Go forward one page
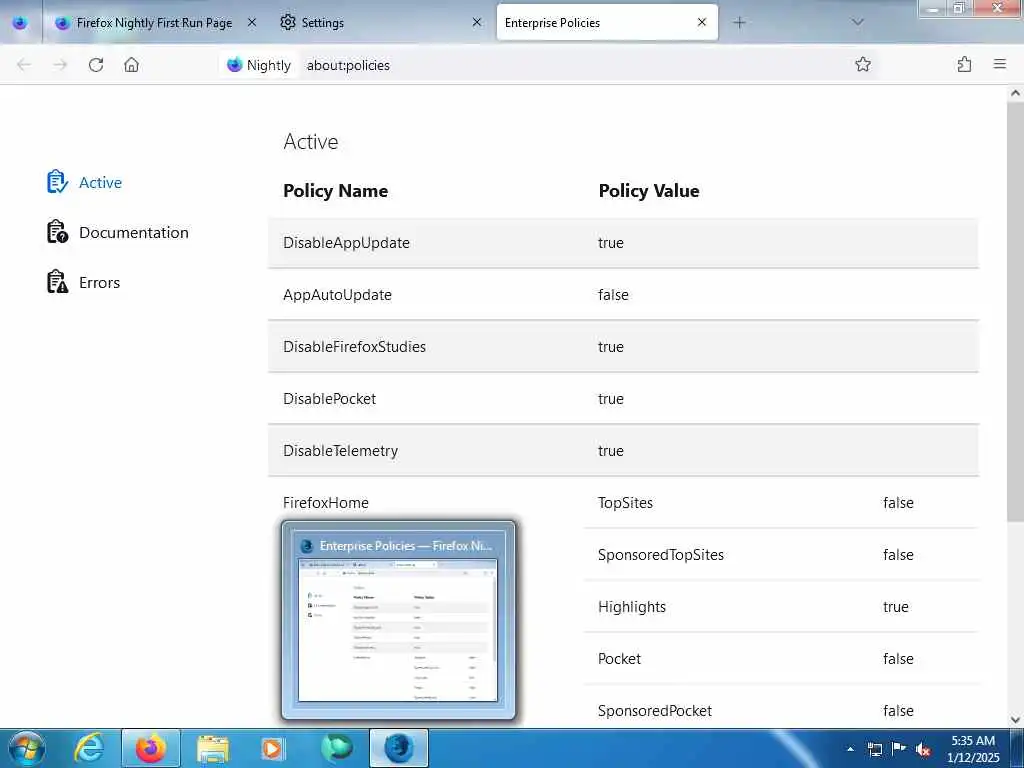The image size is (1024, 768). pyautogui.click(x=60, y=65)
